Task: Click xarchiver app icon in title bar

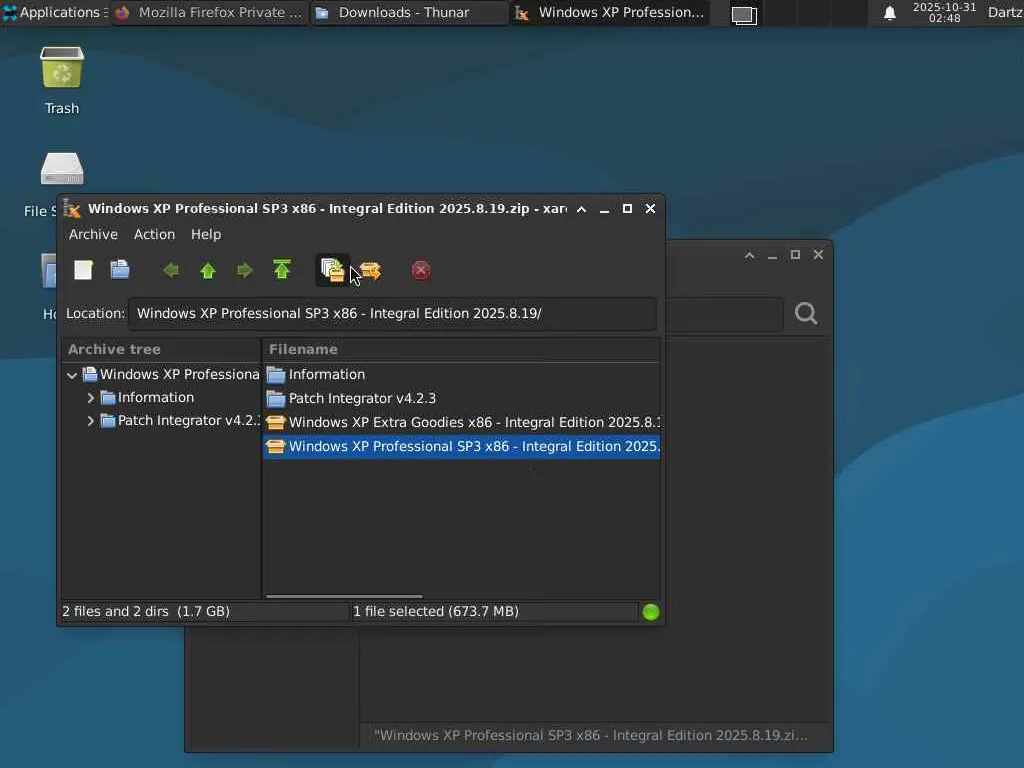Action: (72, 209)
